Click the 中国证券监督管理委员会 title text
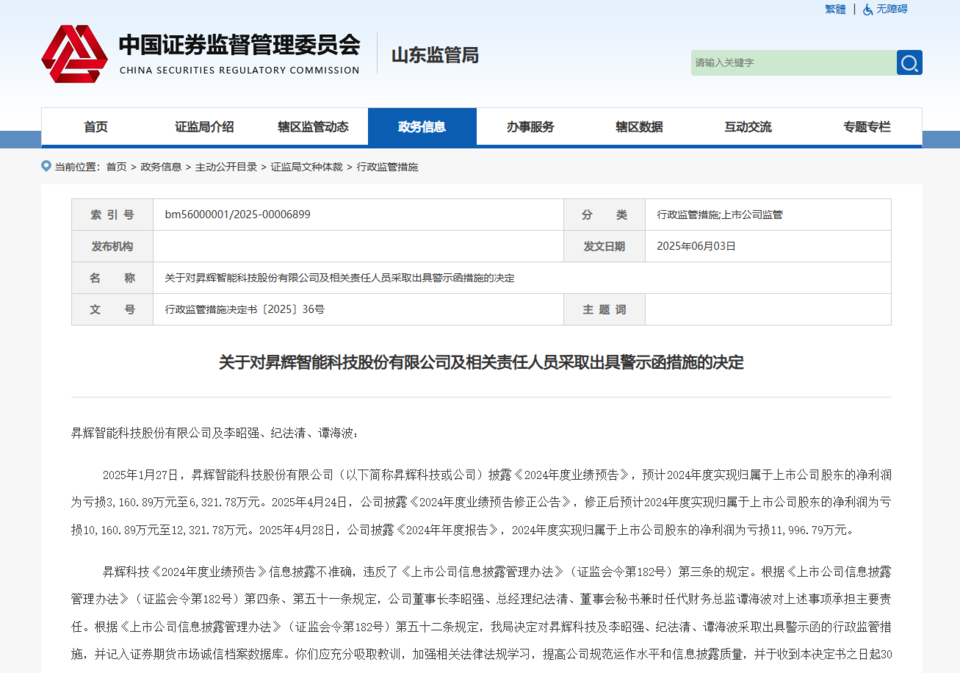This screenshot has height=673, width=960. tap(239, 45)
